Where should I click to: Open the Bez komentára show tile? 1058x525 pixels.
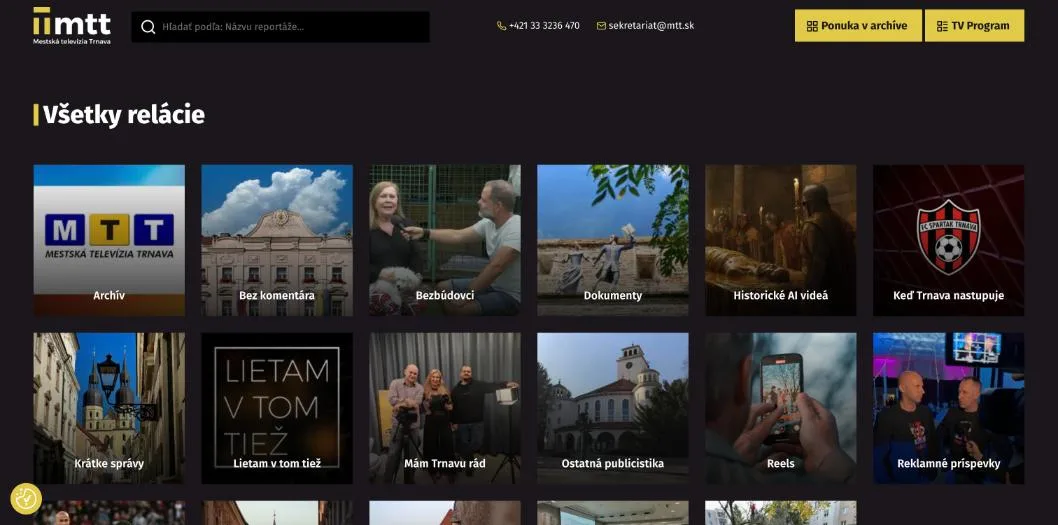coord(277,240)
